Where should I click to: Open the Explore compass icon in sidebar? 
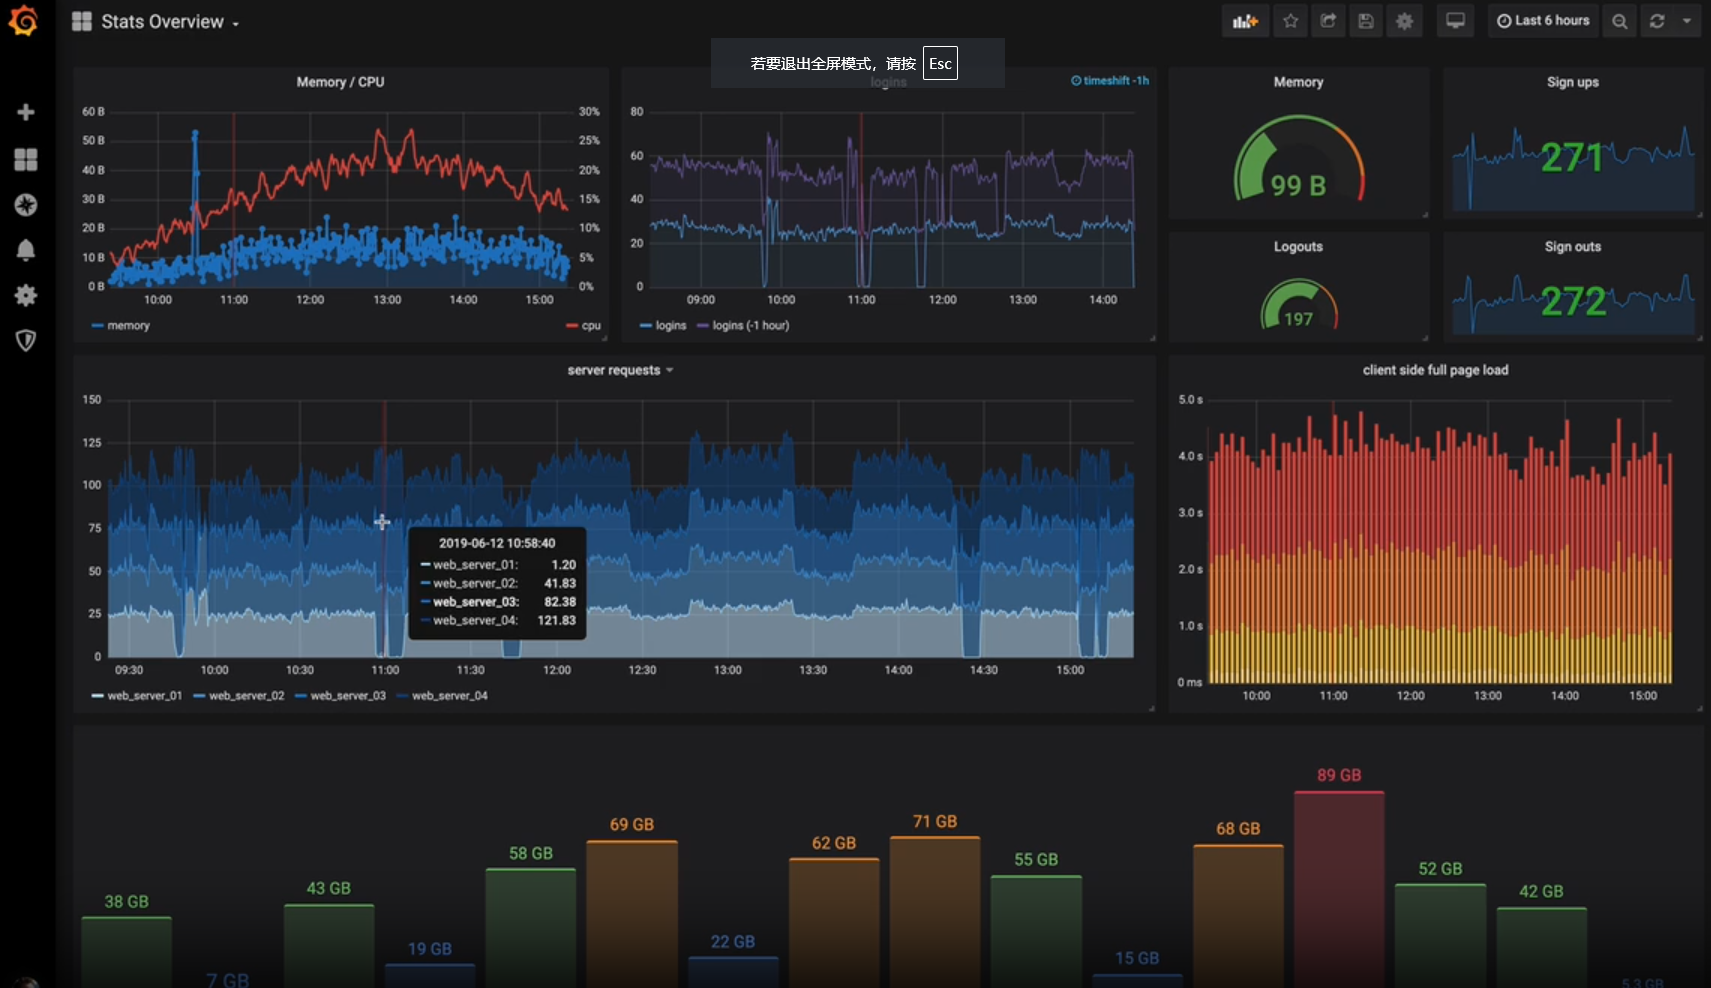[x=26, y=205]
